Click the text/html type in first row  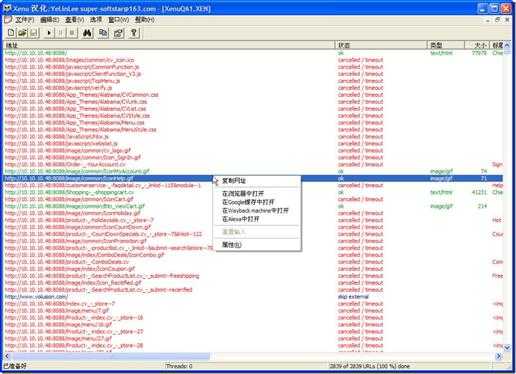coord(441,53)
